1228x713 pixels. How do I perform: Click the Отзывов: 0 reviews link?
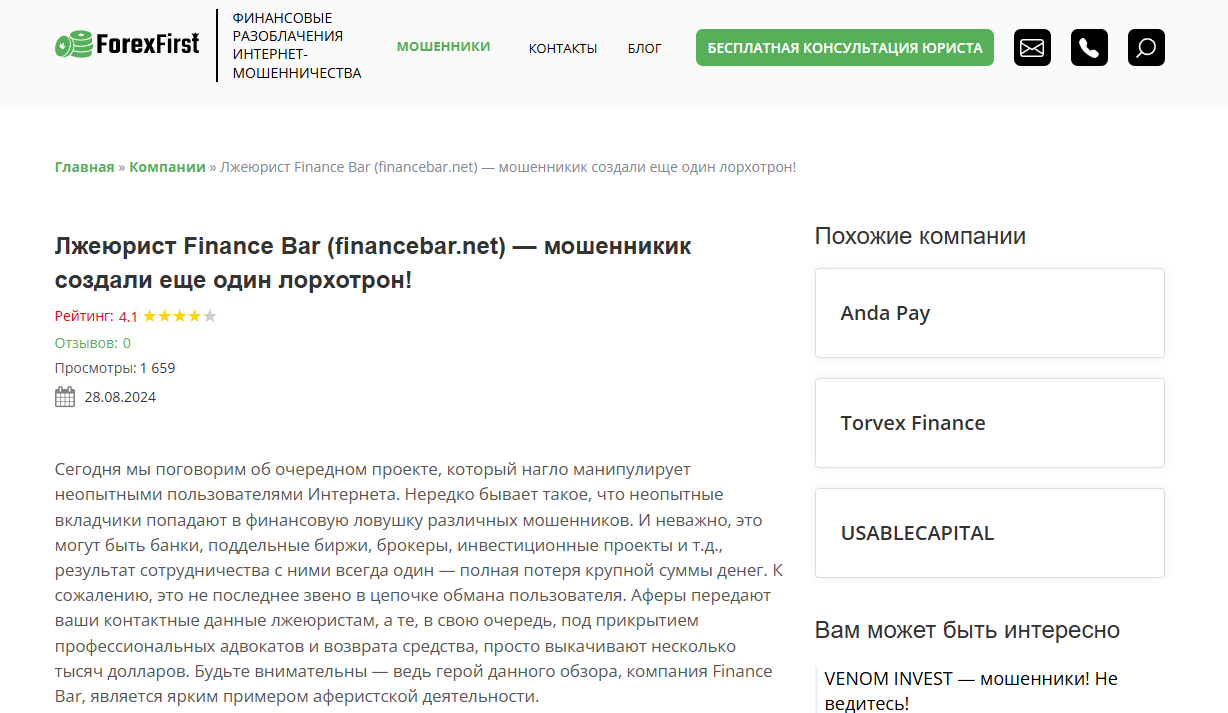point(93,342)
